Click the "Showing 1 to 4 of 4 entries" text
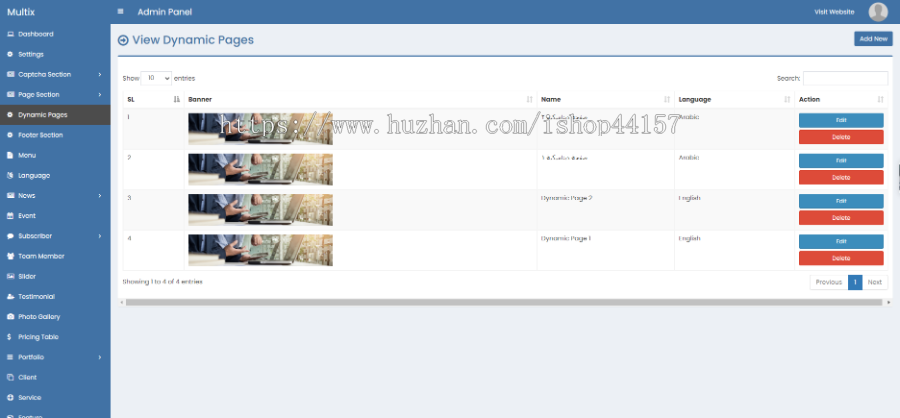Image resolution: width=900 pixels, height=418 pixels. pyautogui.click(x=162, y=282)
